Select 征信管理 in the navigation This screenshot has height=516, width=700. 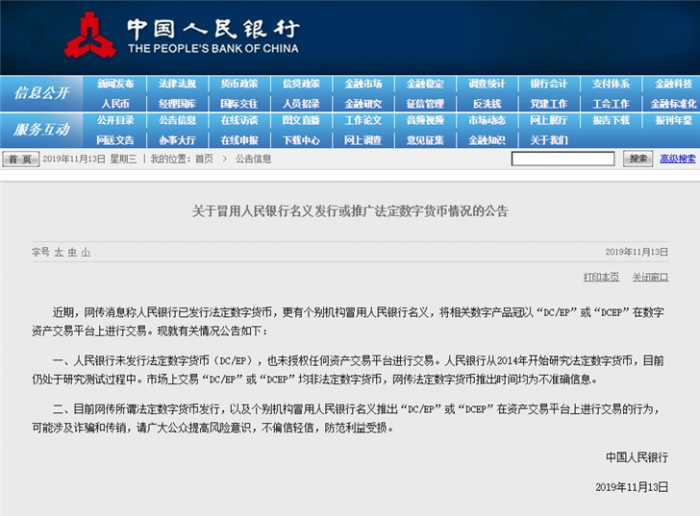point(425,104)
